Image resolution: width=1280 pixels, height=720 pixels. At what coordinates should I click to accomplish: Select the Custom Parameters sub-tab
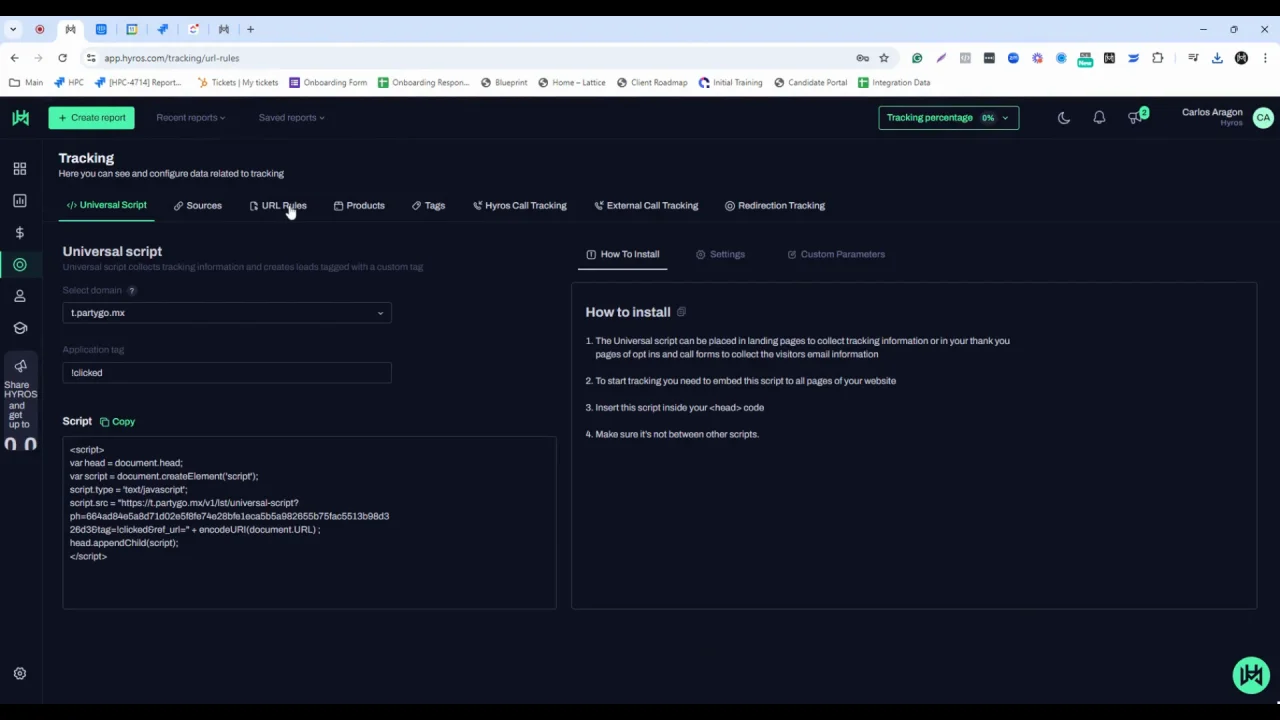click(x=836, y=254)
